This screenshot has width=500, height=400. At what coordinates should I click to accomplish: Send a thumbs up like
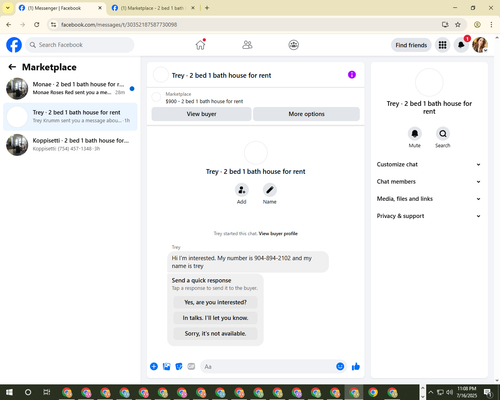click(x=356, y=366)
